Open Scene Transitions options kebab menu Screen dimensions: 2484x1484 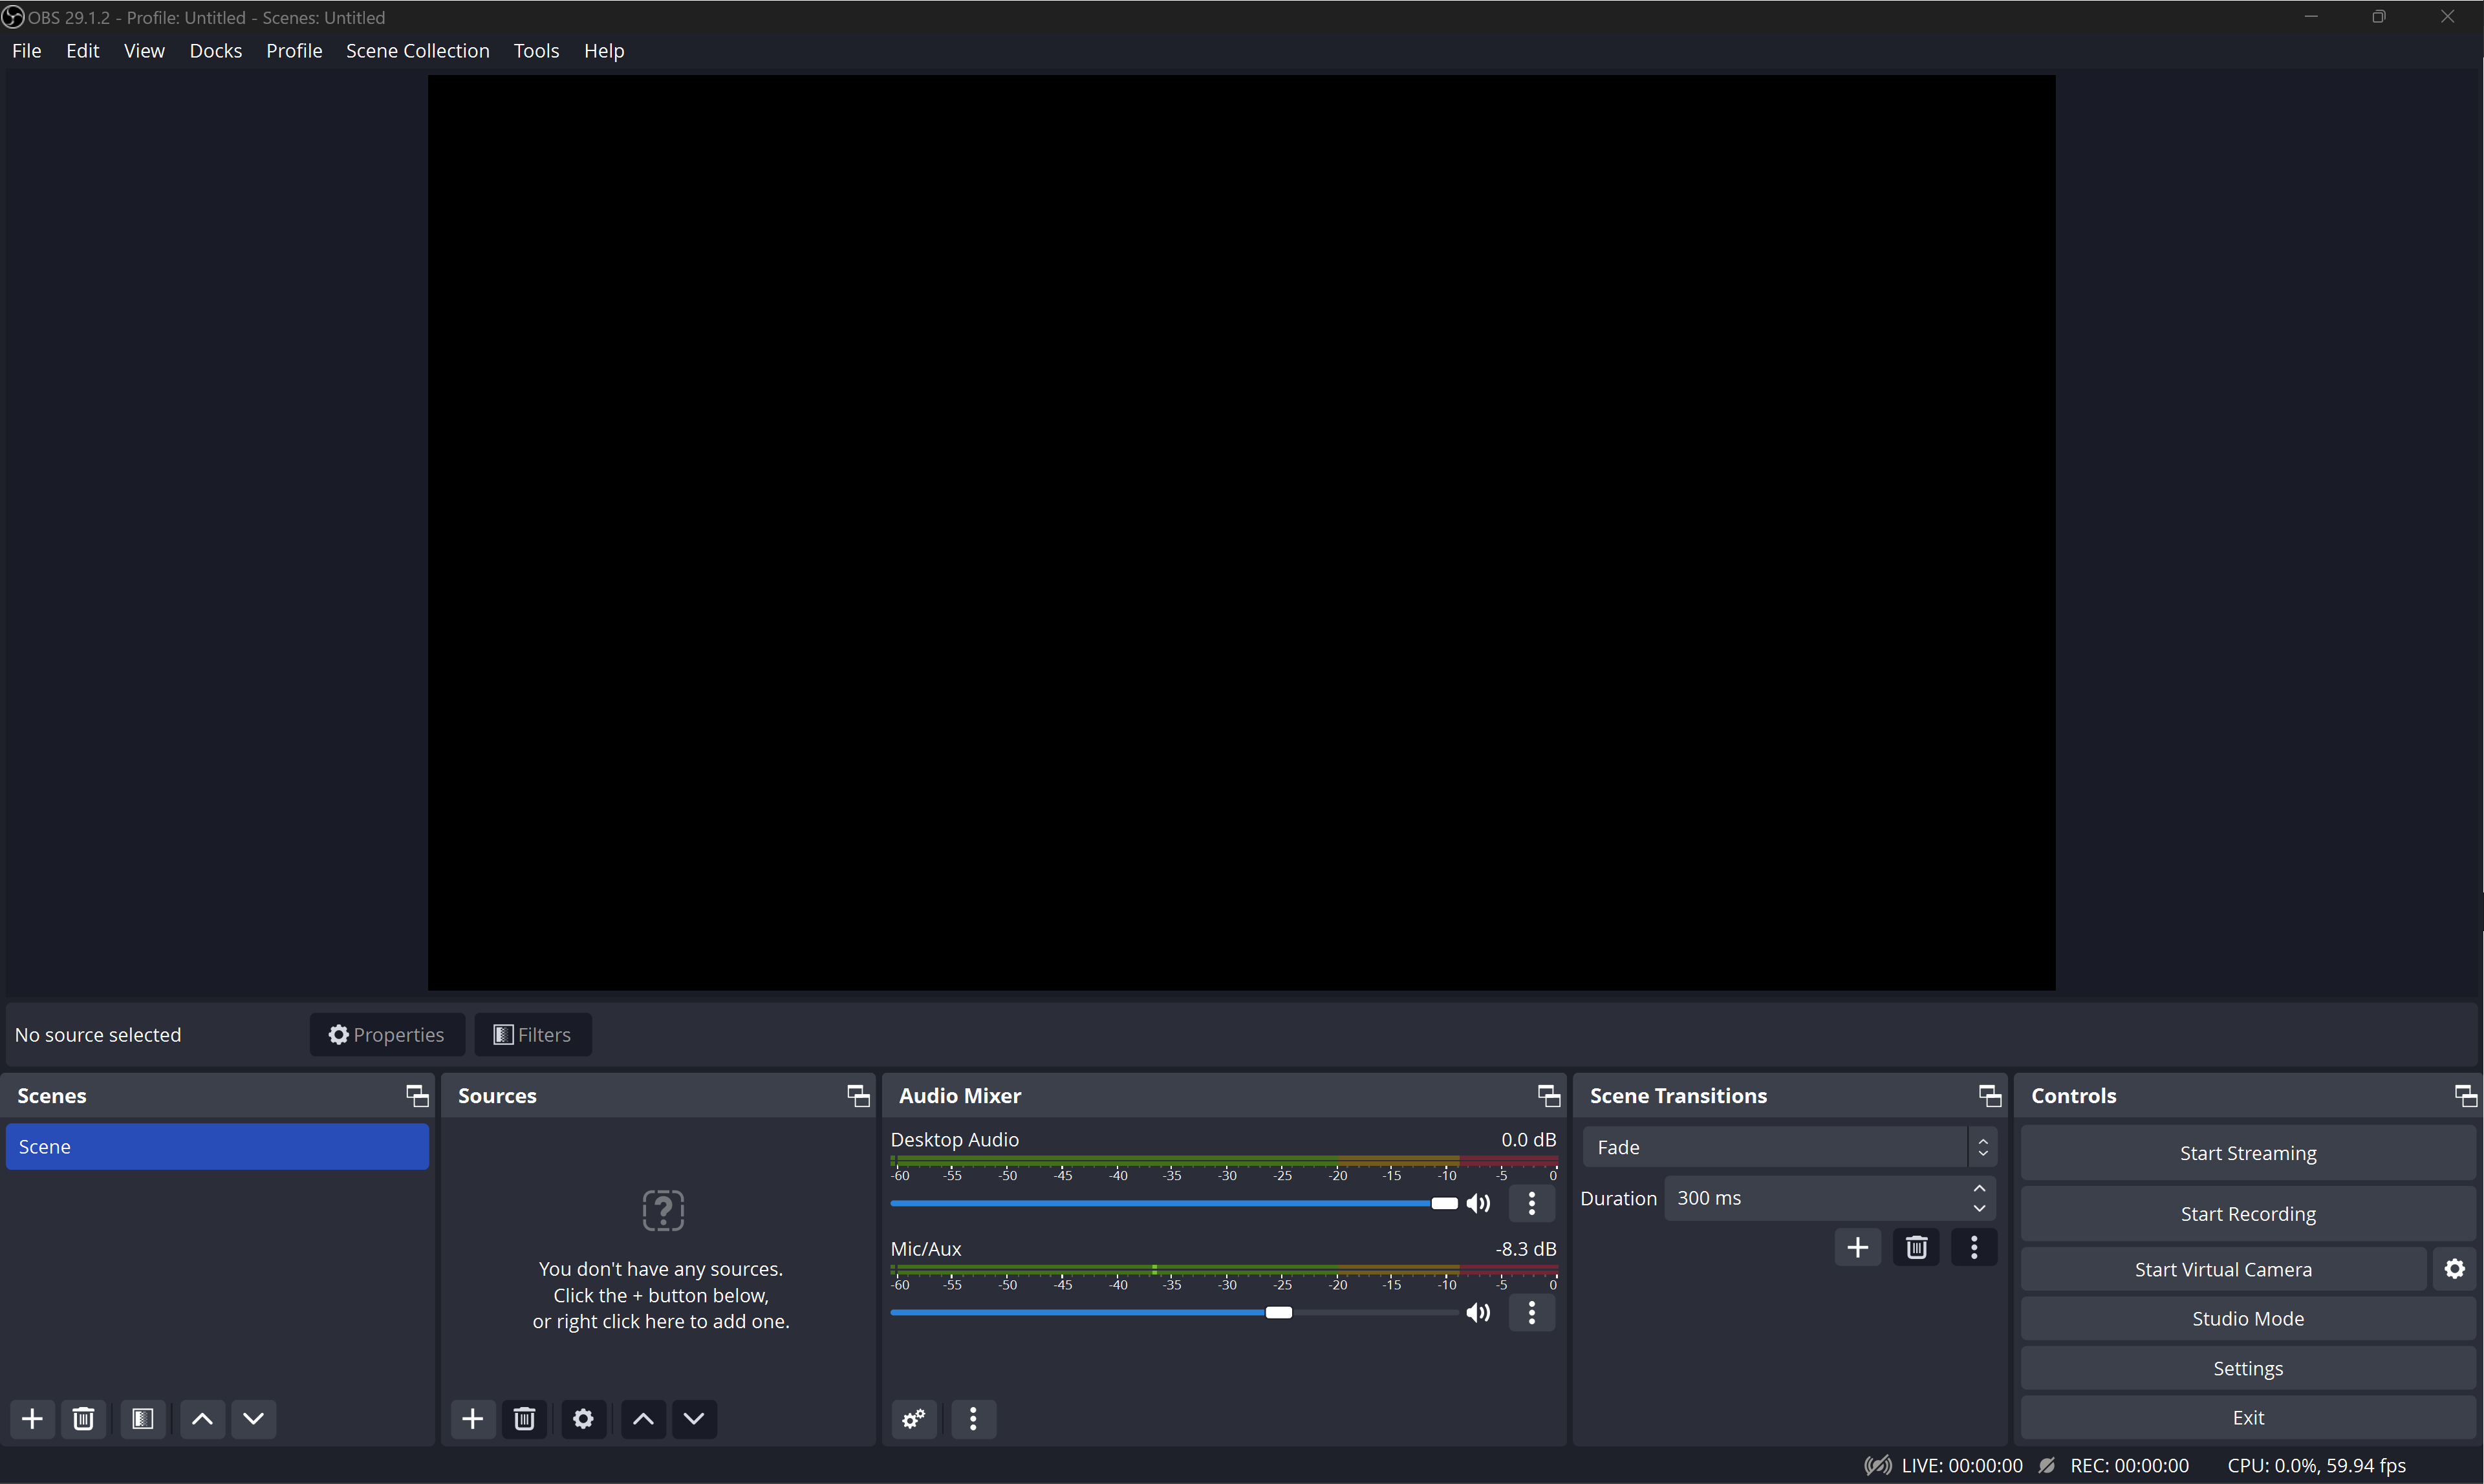1973,1246
